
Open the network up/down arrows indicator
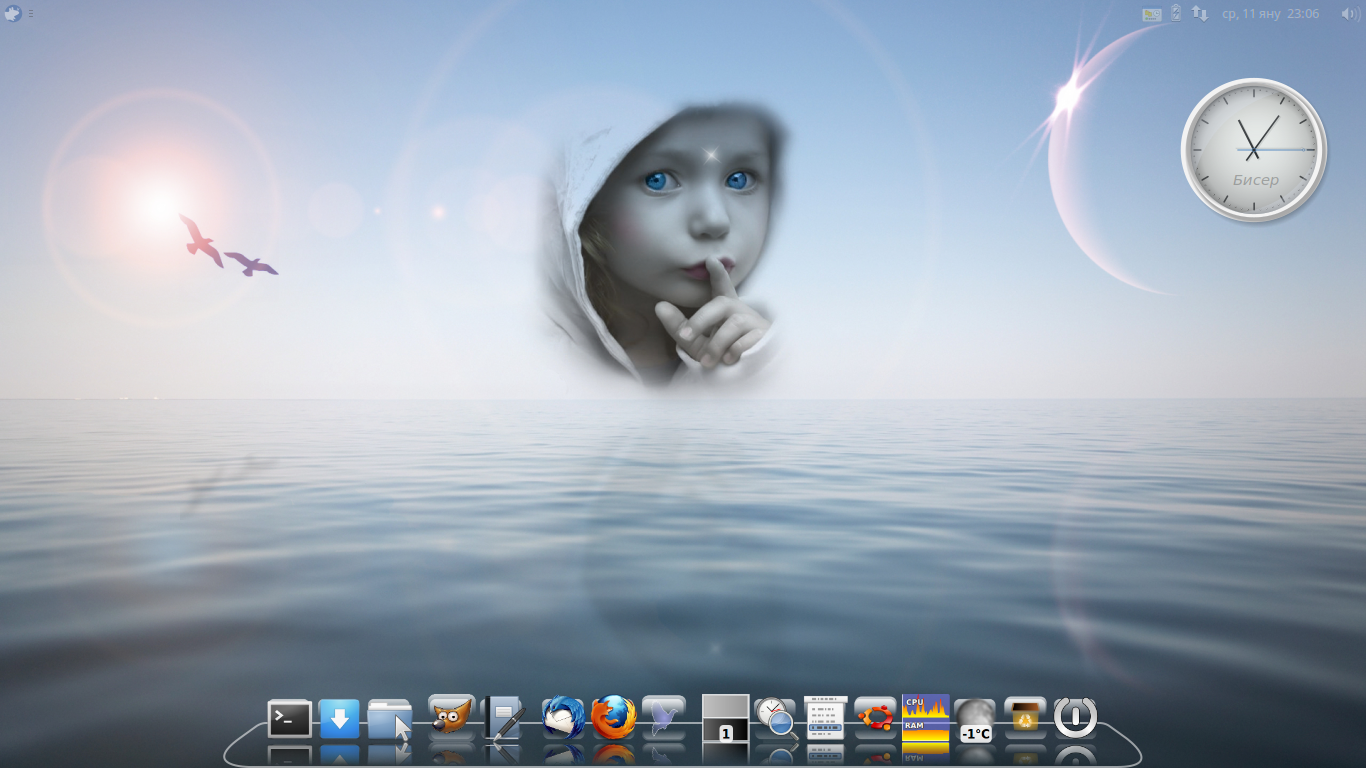[x=1200, y=14]
